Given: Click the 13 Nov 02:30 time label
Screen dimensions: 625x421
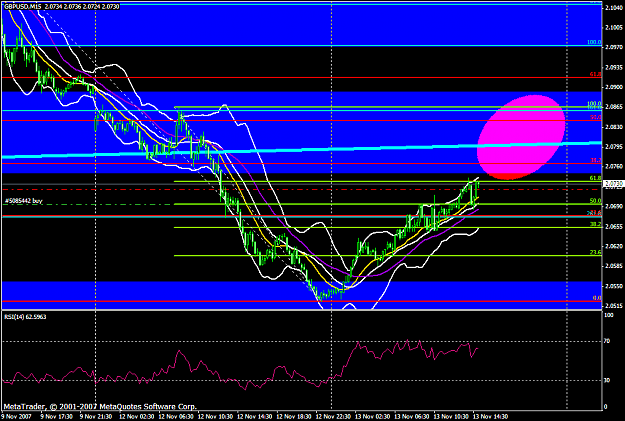Looking at the screenshot, I should click(x=373, y=417).
